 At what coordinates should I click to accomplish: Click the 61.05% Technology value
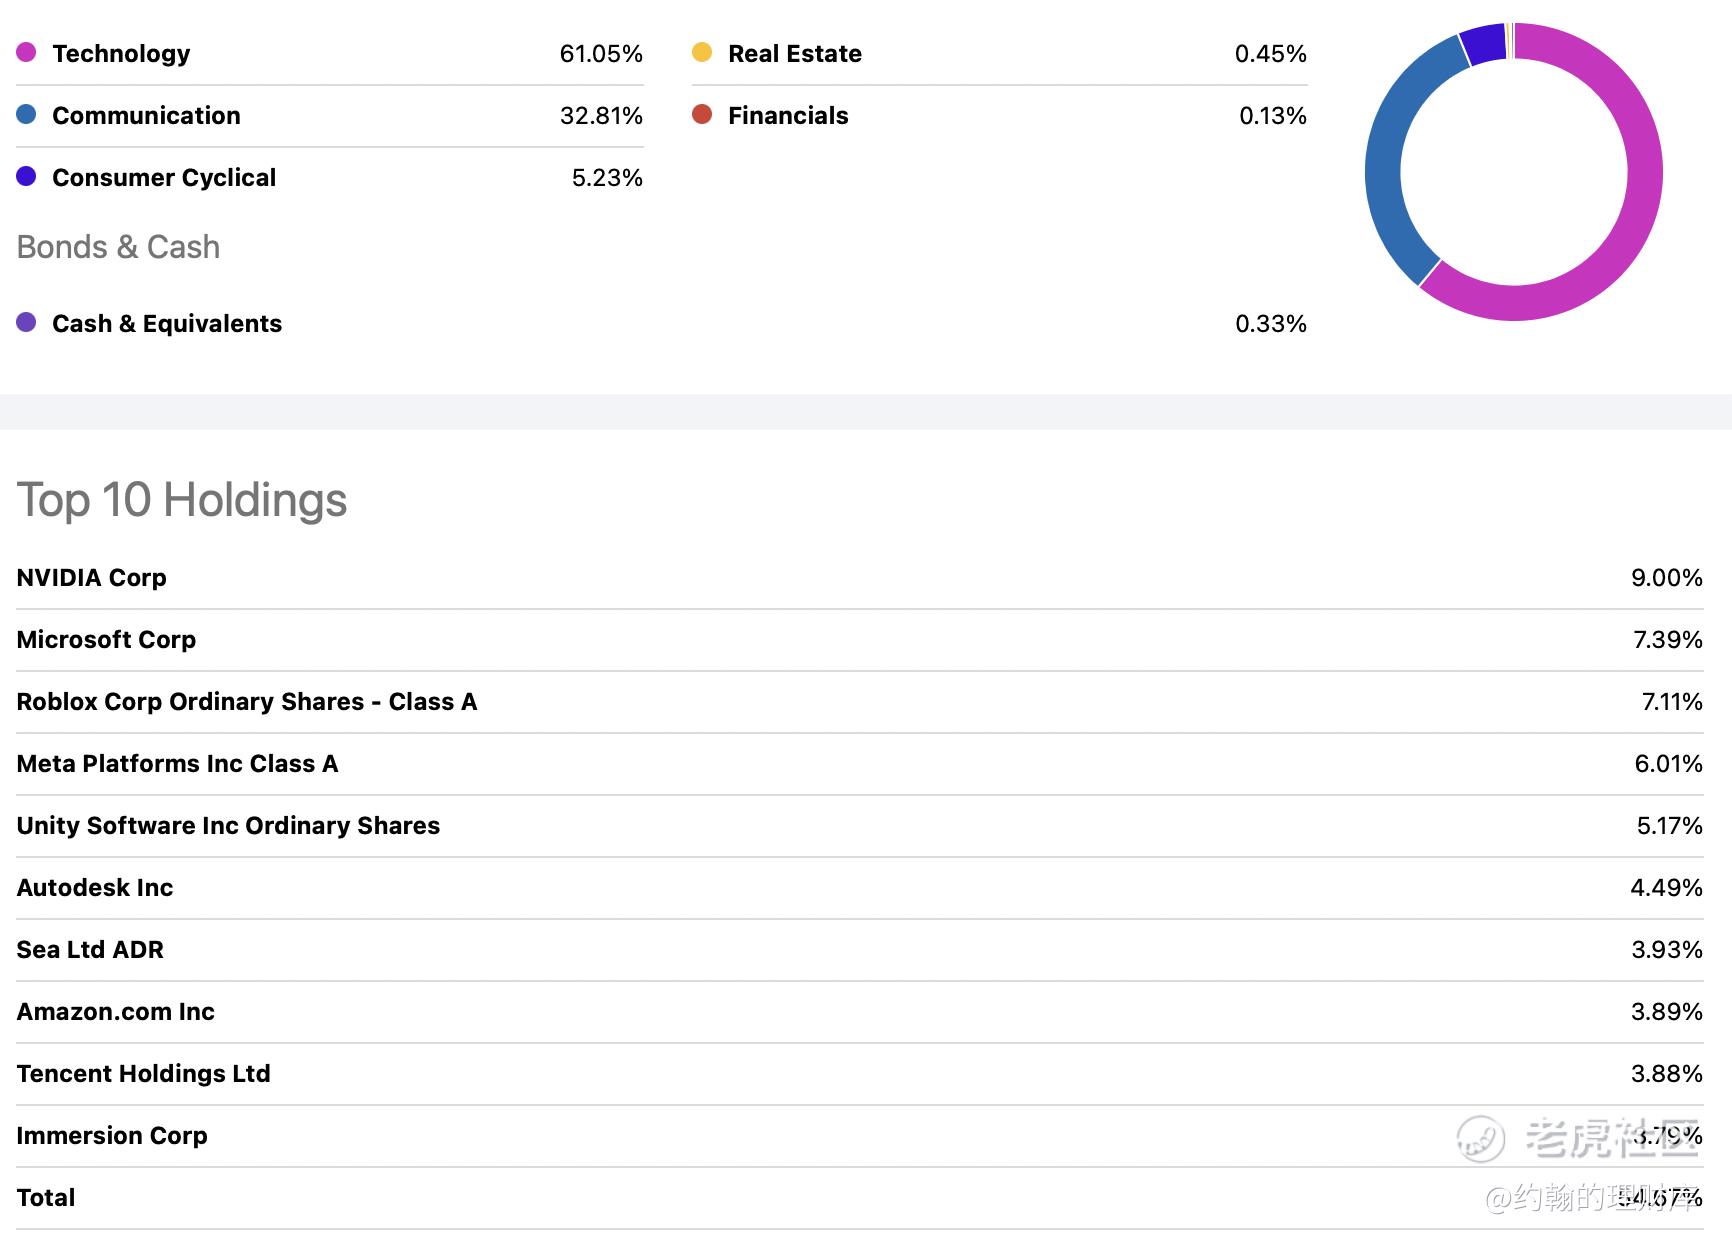pyautogui.click(x=601, y=53)
